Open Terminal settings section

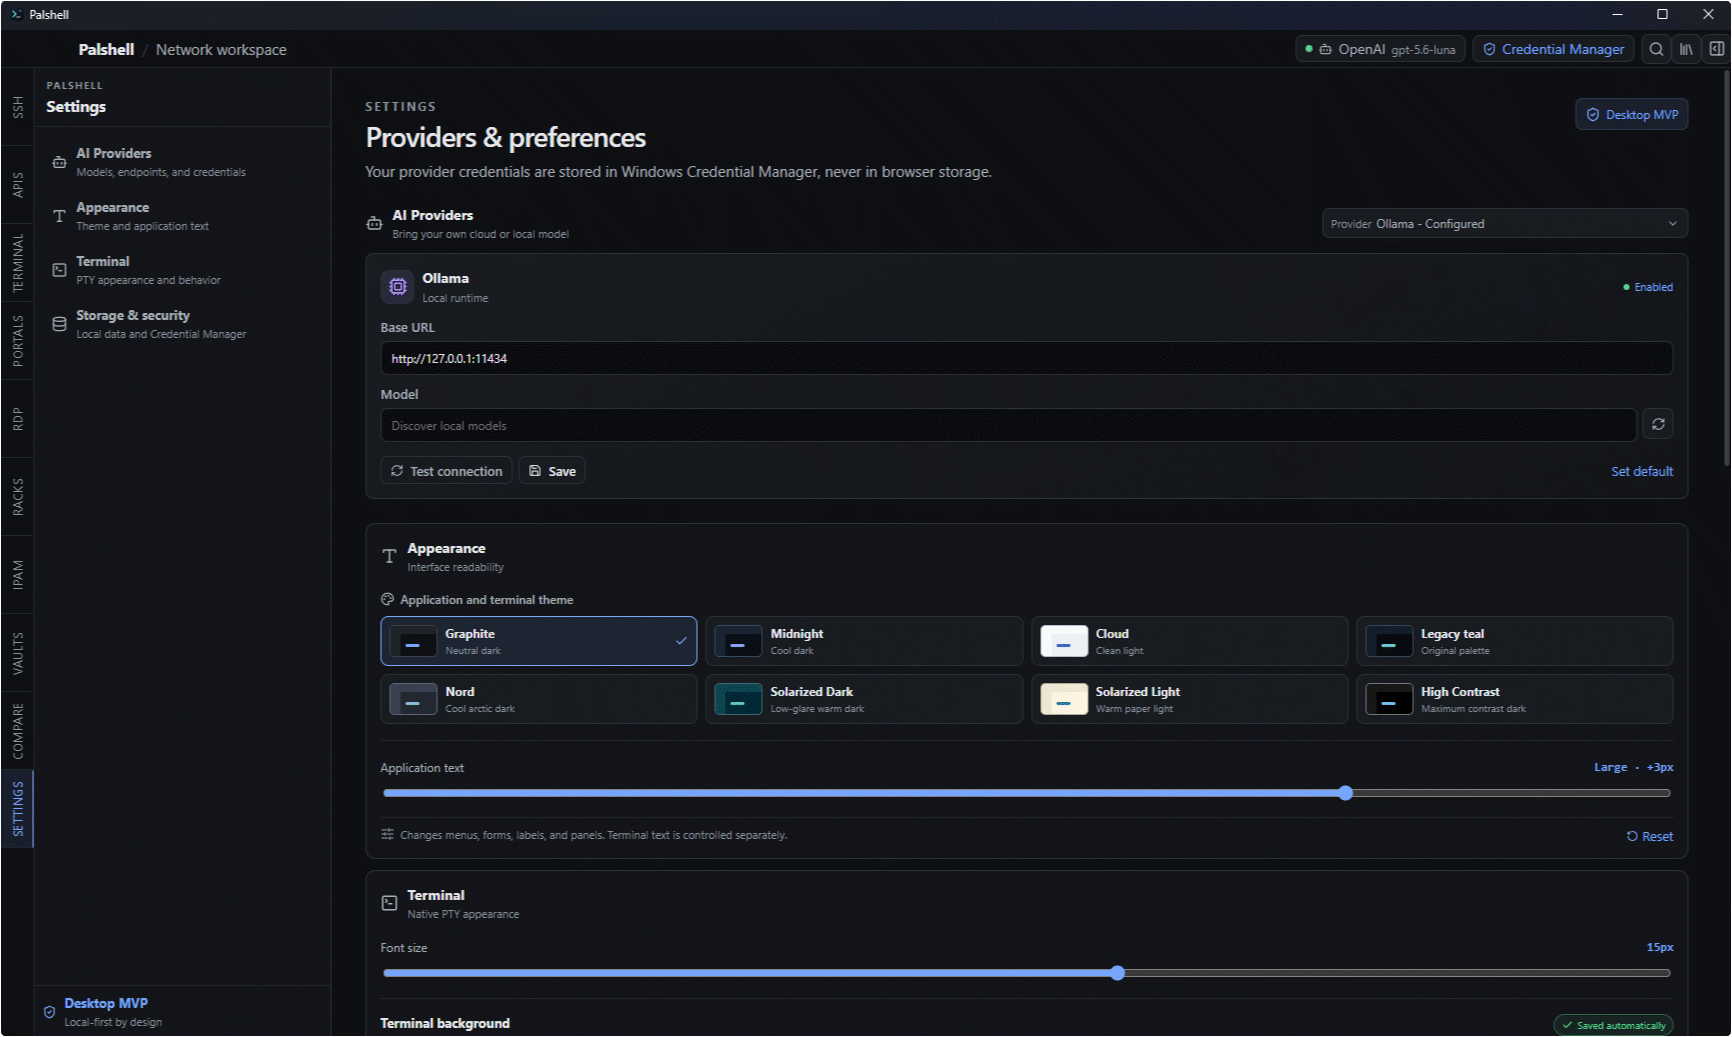pyautogui.click(x=182, y=270)
